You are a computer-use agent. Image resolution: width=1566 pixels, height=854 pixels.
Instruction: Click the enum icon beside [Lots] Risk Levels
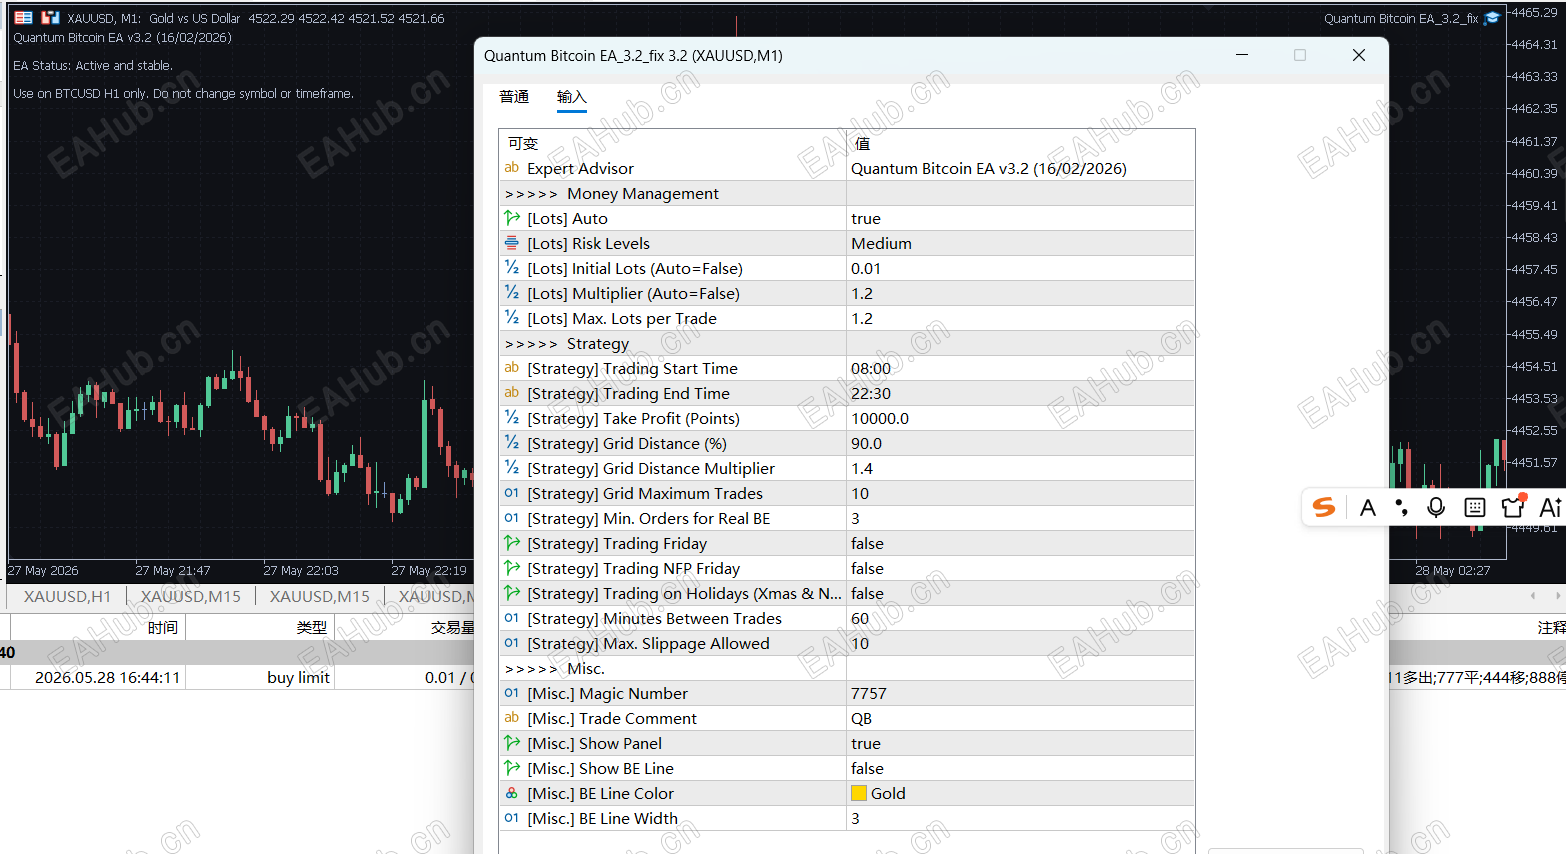(x=512, y=243)
